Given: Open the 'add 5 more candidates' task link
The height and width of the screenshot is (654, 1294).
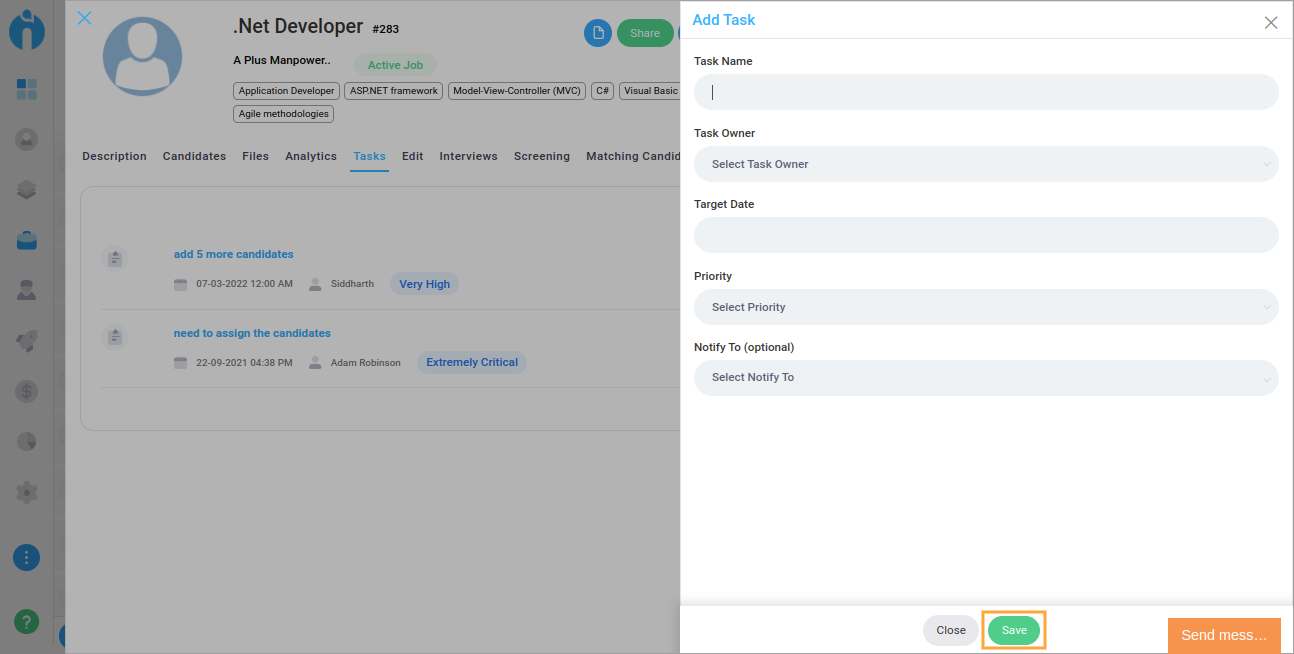Looking at the screenshot, I should pyautogui.click(x=234, y=254).
